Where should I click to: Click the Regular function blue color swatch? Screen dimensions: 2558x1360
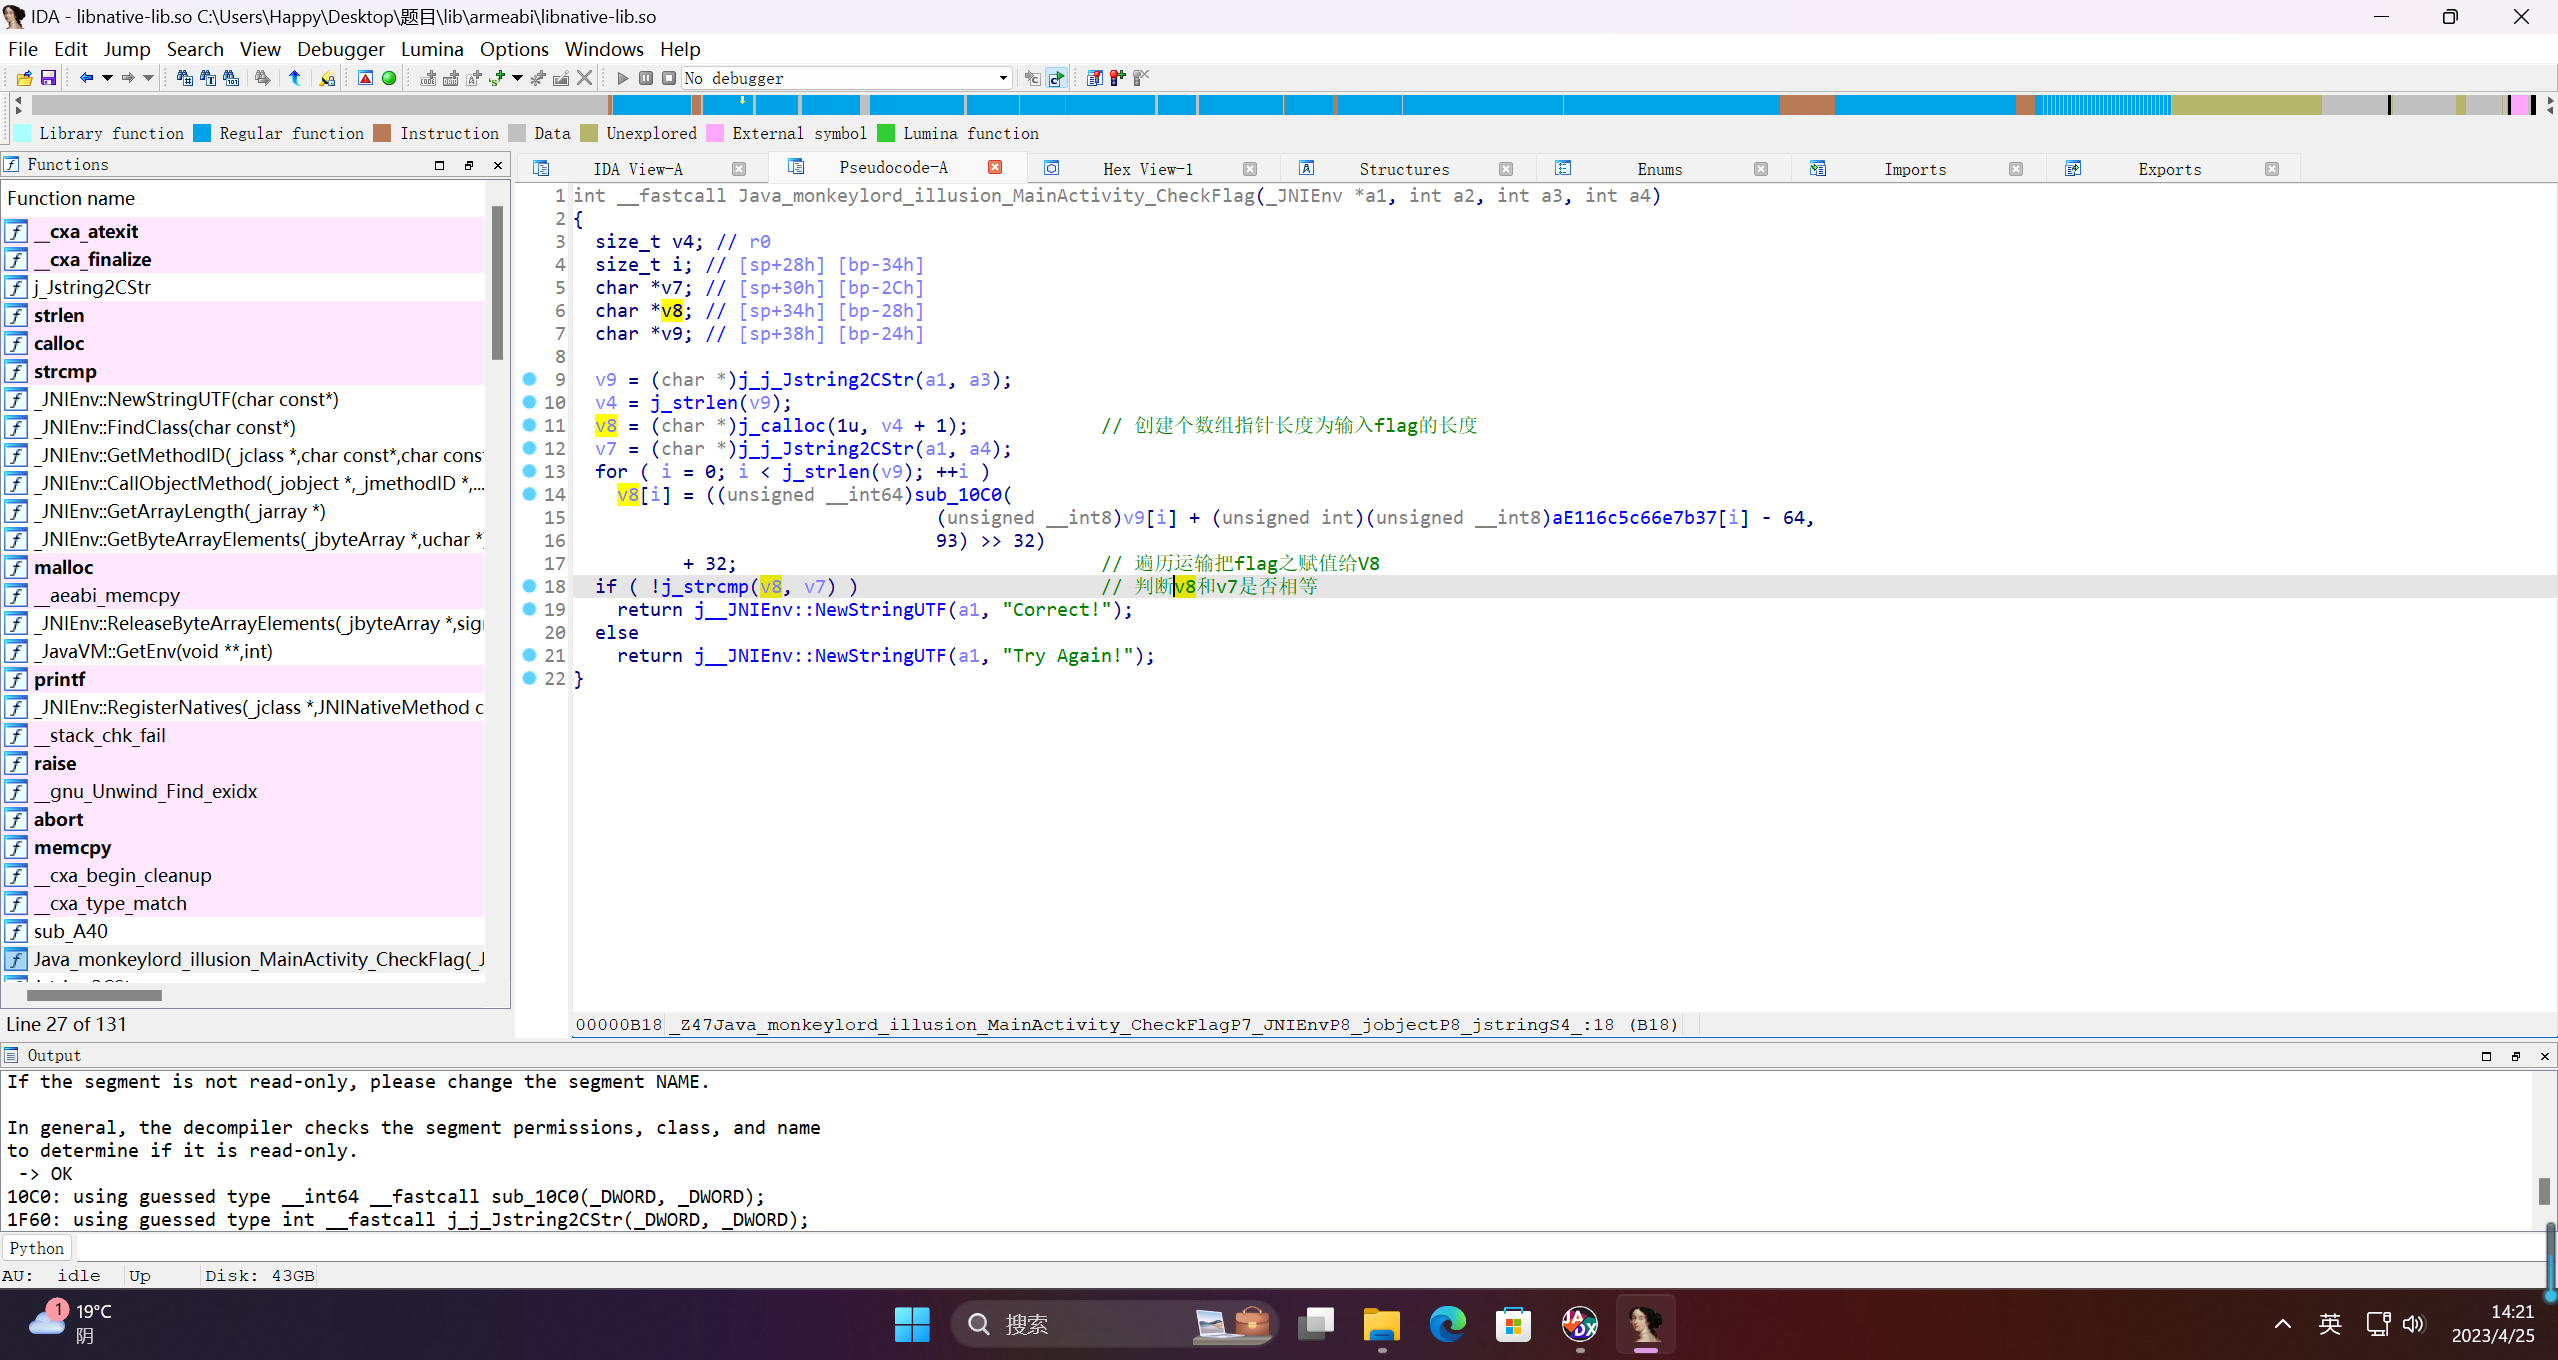202,133
